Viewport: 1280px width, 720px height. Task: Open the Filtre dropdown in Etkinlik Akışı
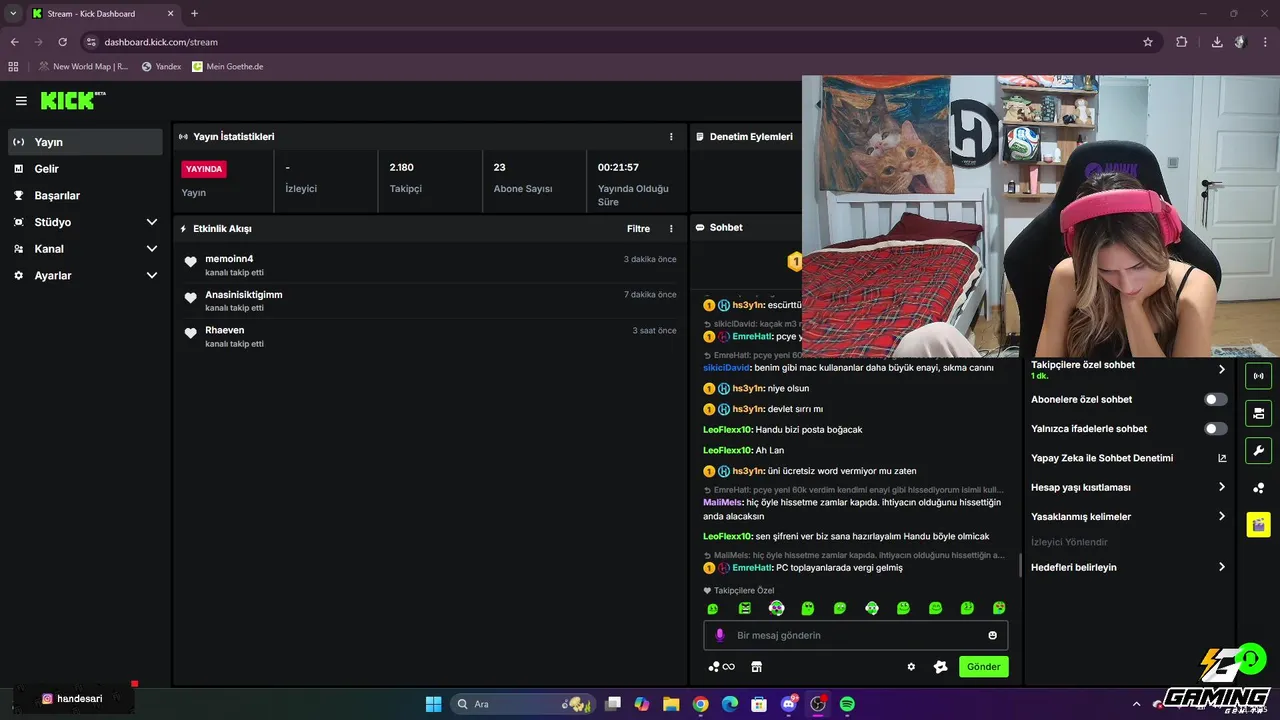tap(638, 229)
